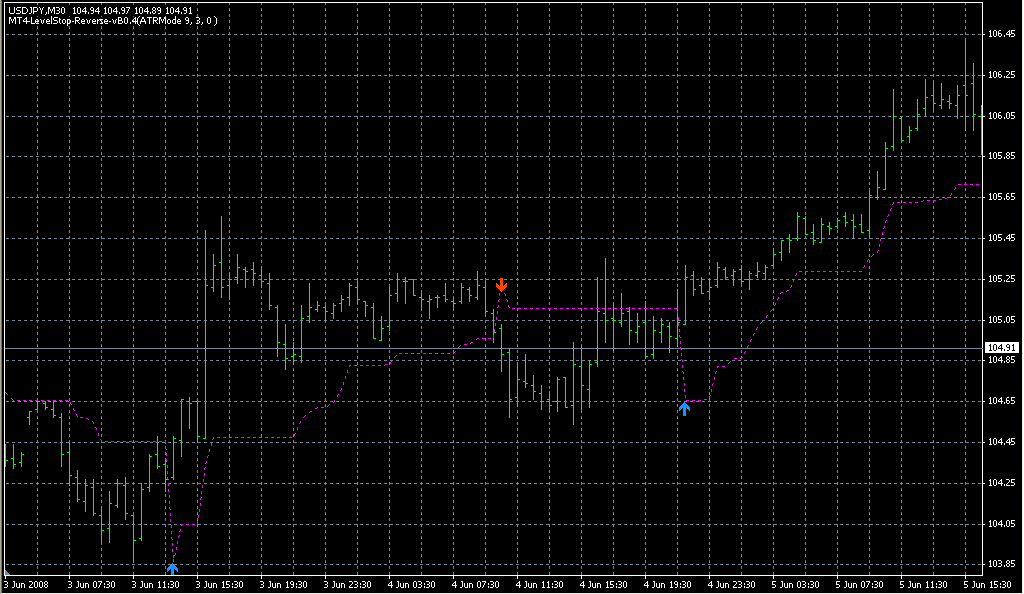Select the 4 Jun 15:30 time label
Screen dimensions: 1024x594
[605, 585]
